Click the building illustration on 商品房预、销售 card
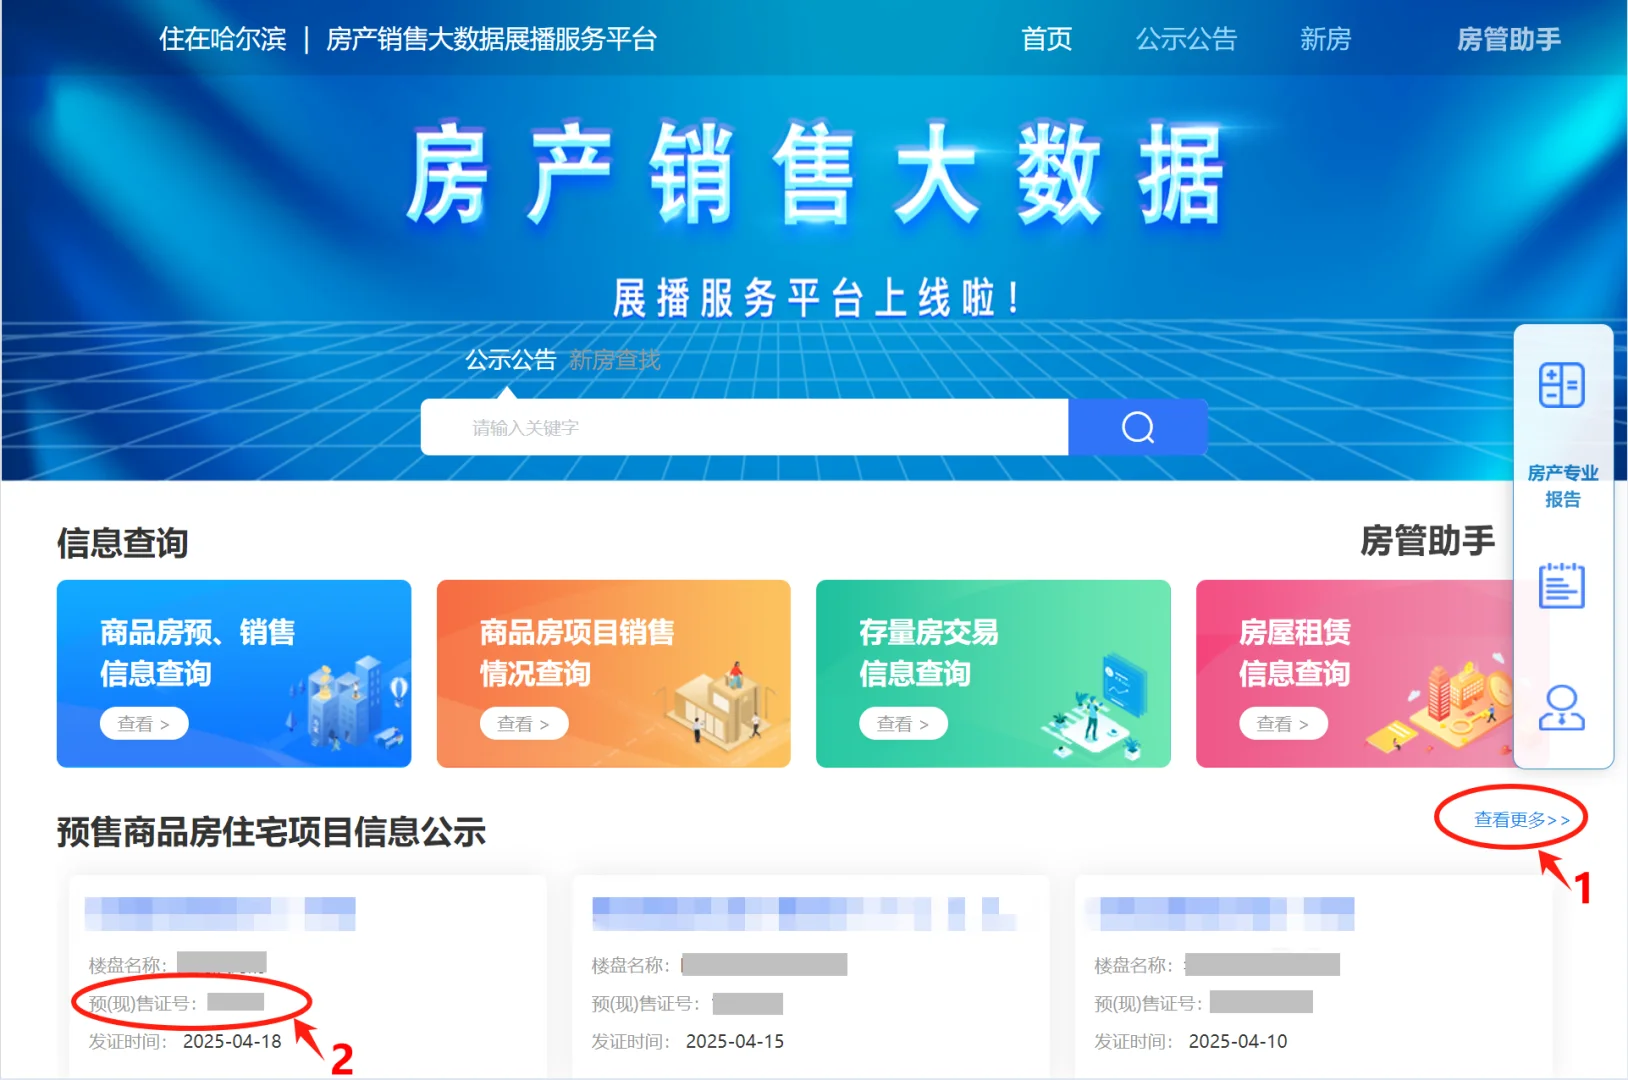The width and height of the screenshot is (1628, 1080). (x=346, y=704)
